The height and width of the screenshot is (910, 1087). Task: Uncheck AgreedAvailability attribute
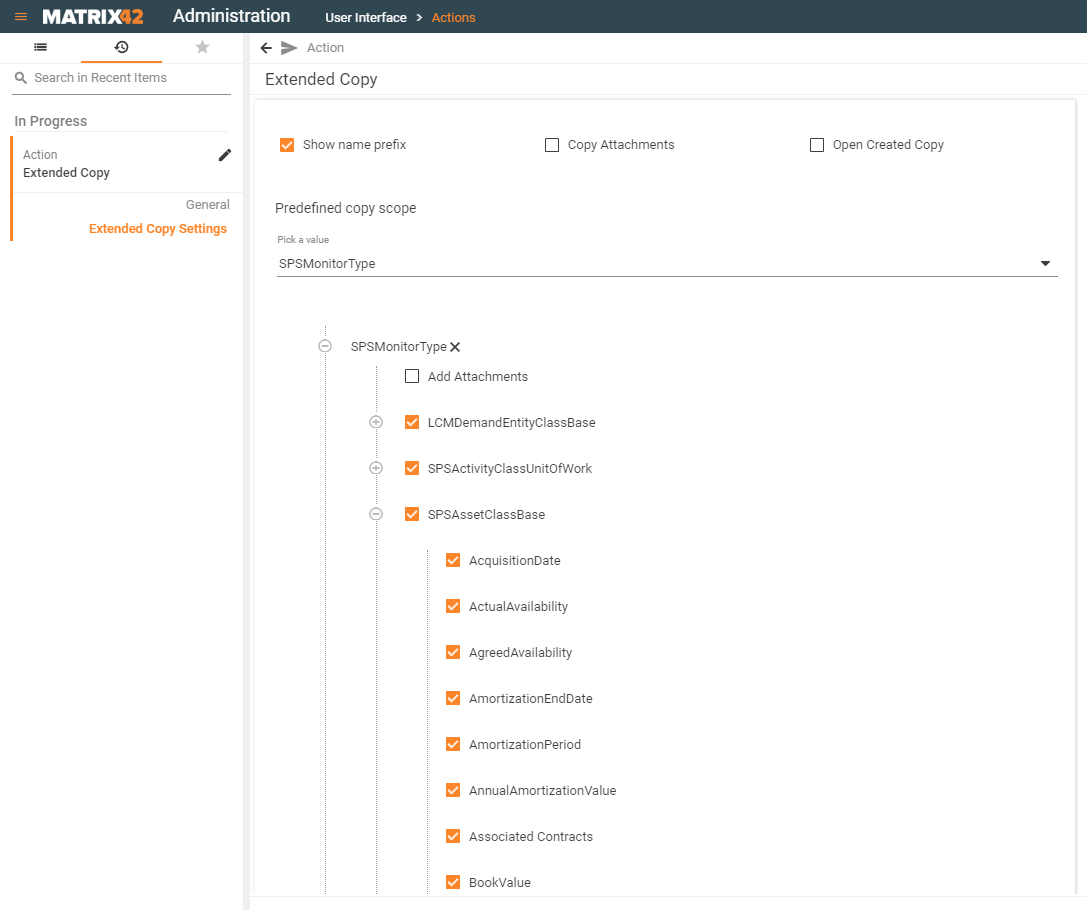click(x=453, y=652)
